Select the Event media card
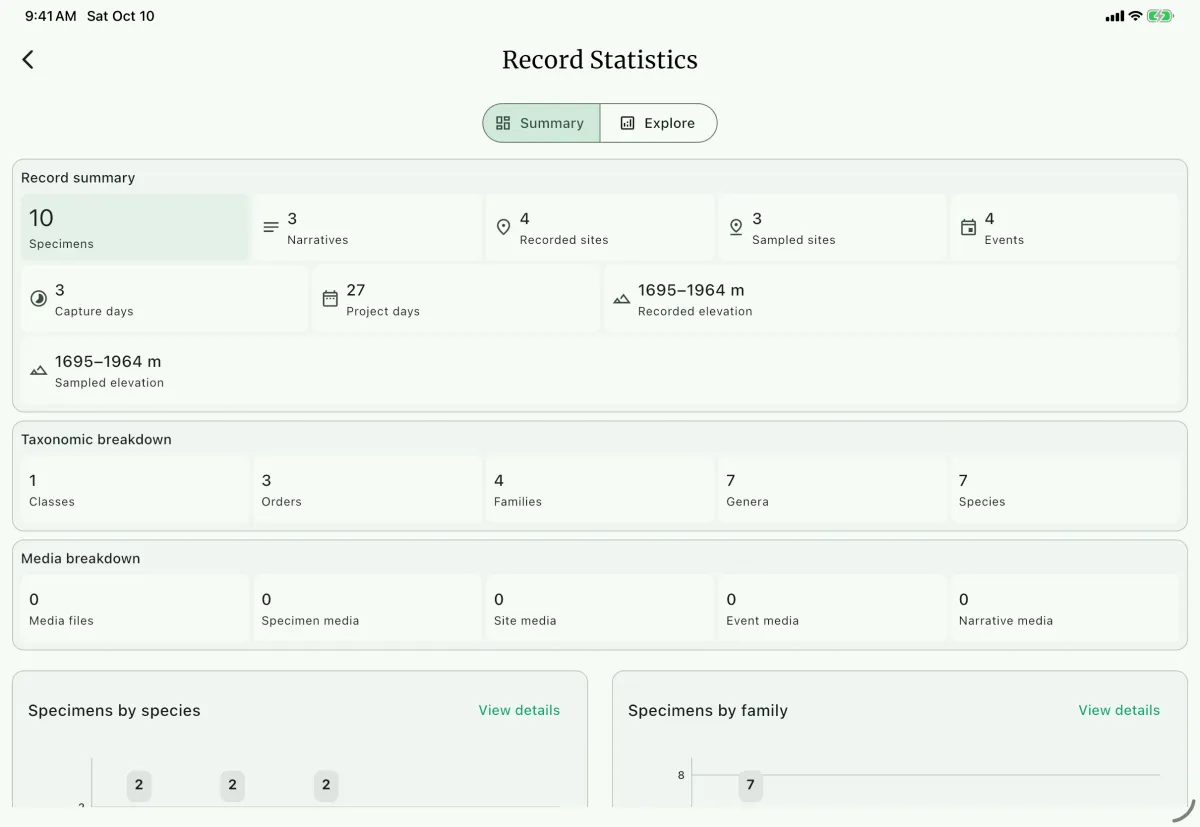The image size is (1200, 827). coord(832,609)
